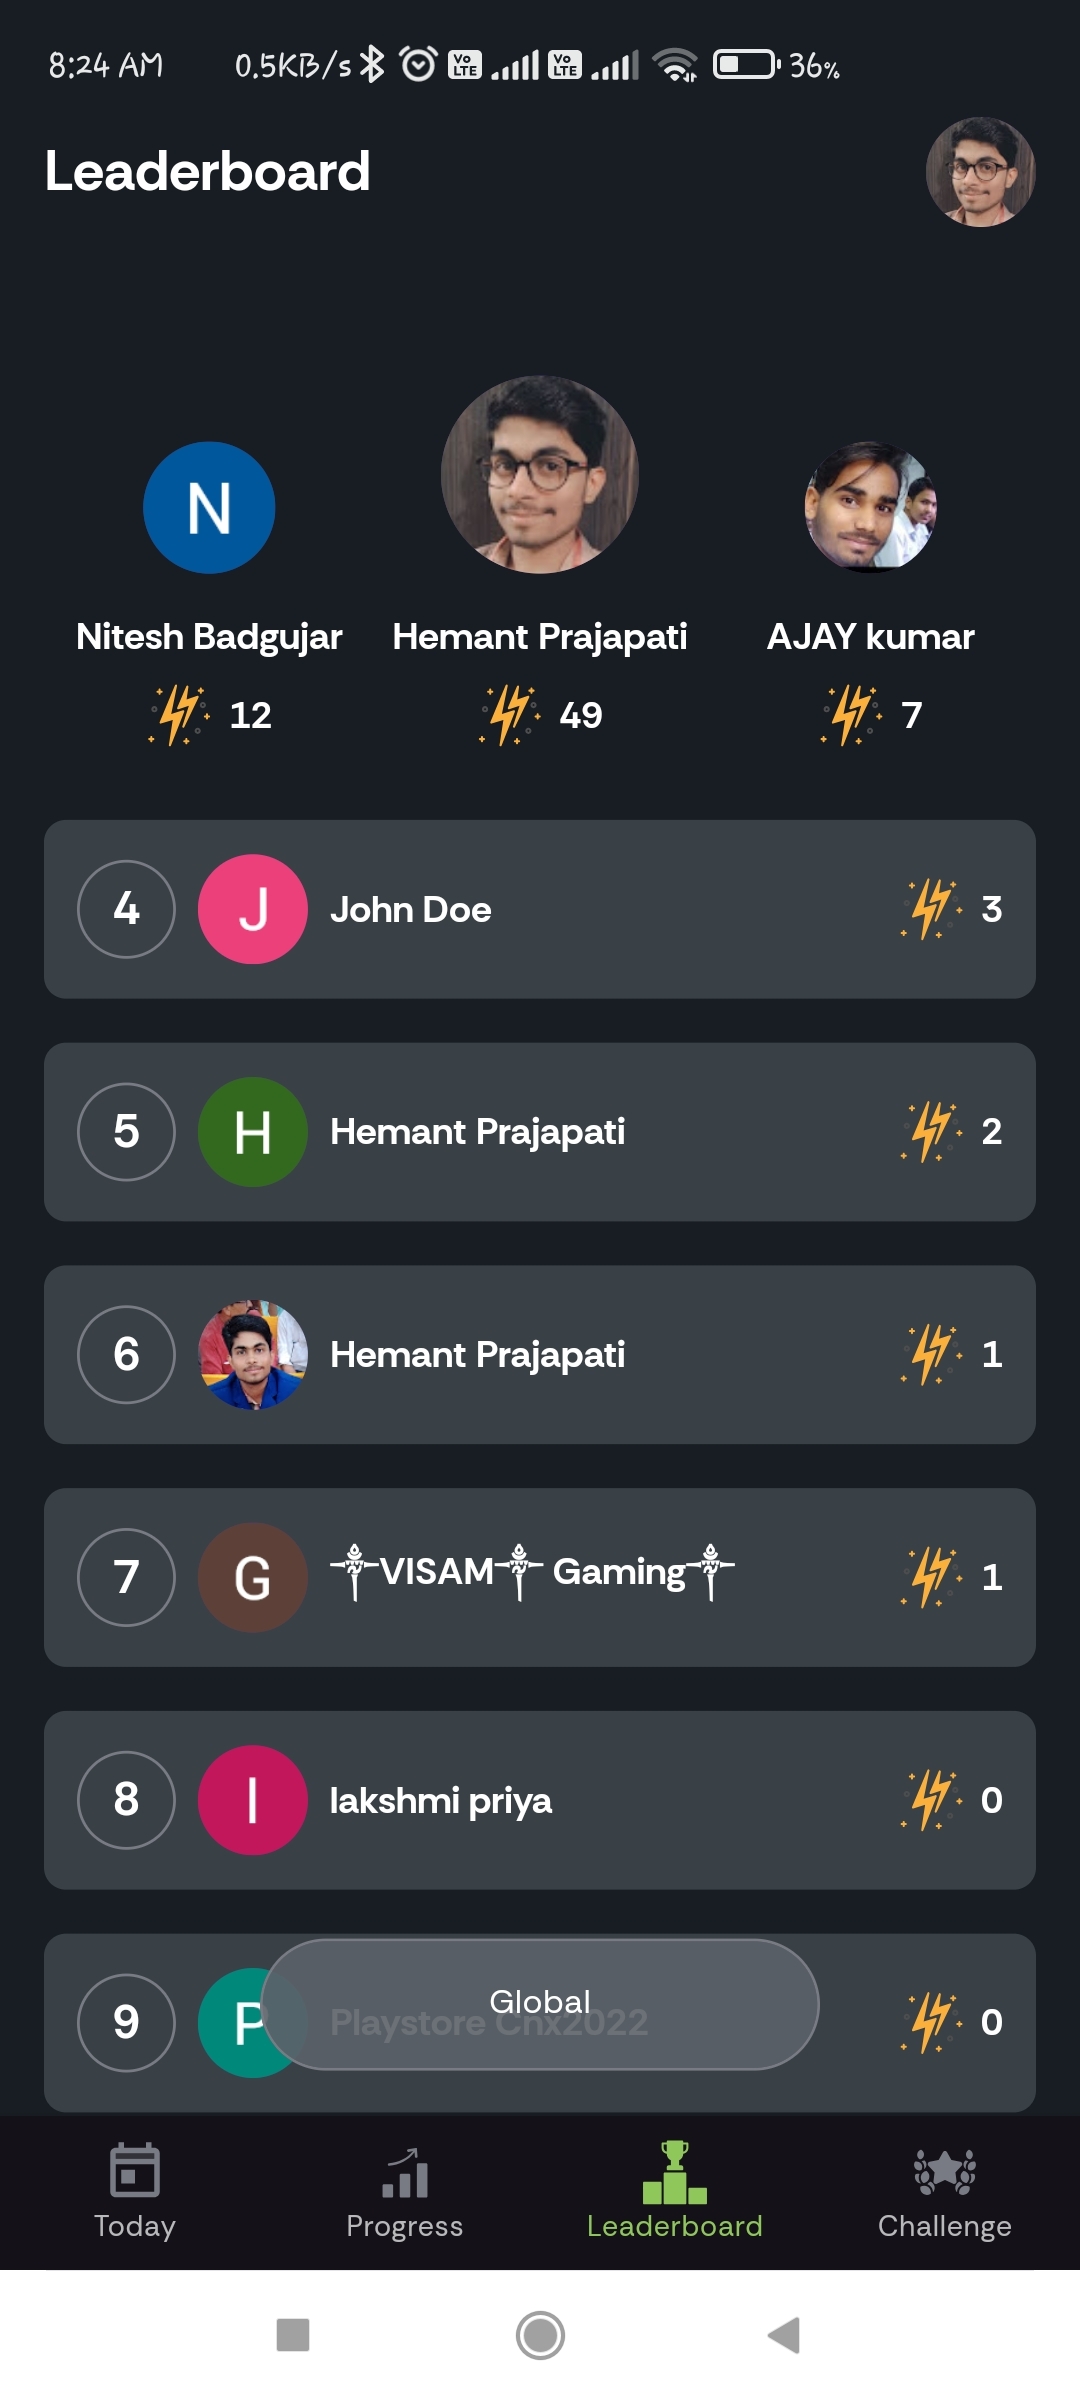Viewport: 1080px width, 2400px height.
Task: Open the Challenge tab
Action: click(x=945, y=2191)
